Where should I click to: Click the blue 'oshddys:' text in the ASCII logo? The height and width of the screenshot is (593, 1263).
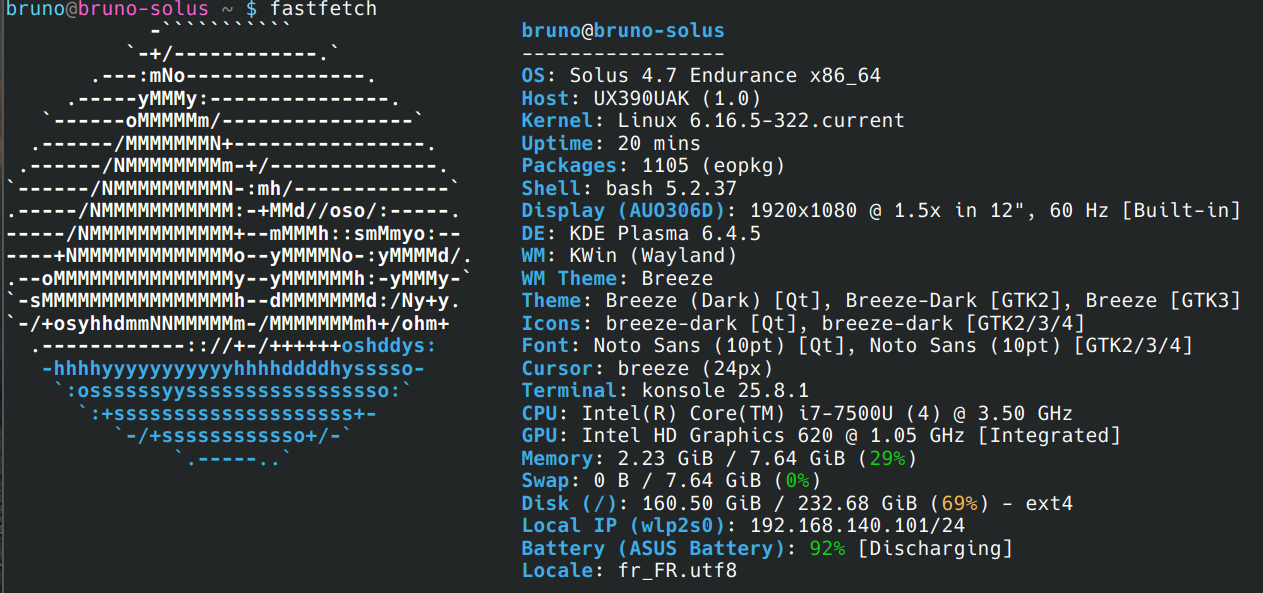click(x=389, y=346)
